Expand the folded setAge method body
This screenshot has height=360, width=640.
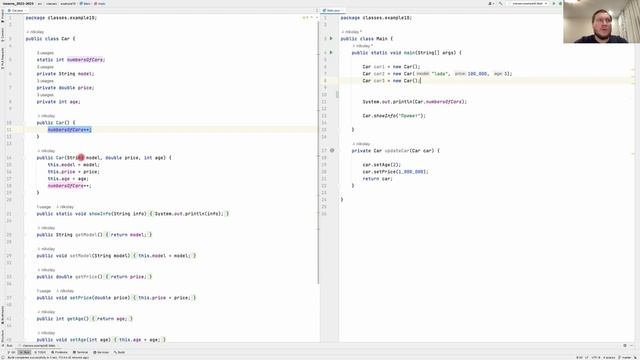tap(140, 340)
